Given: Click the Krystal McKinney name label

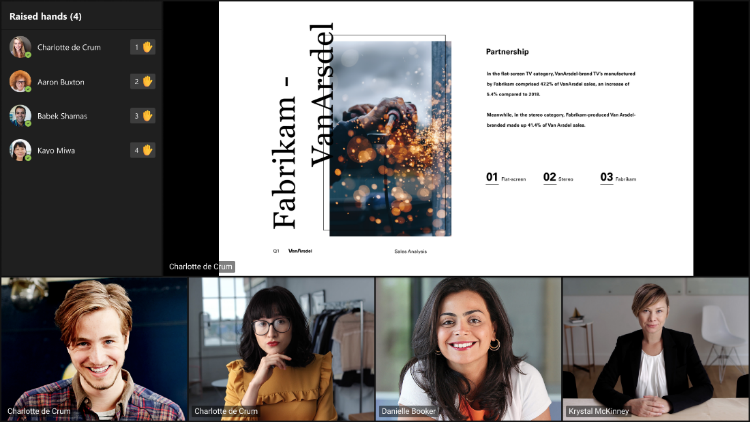Looking at the screenshot, I should (x=598, y=411).
